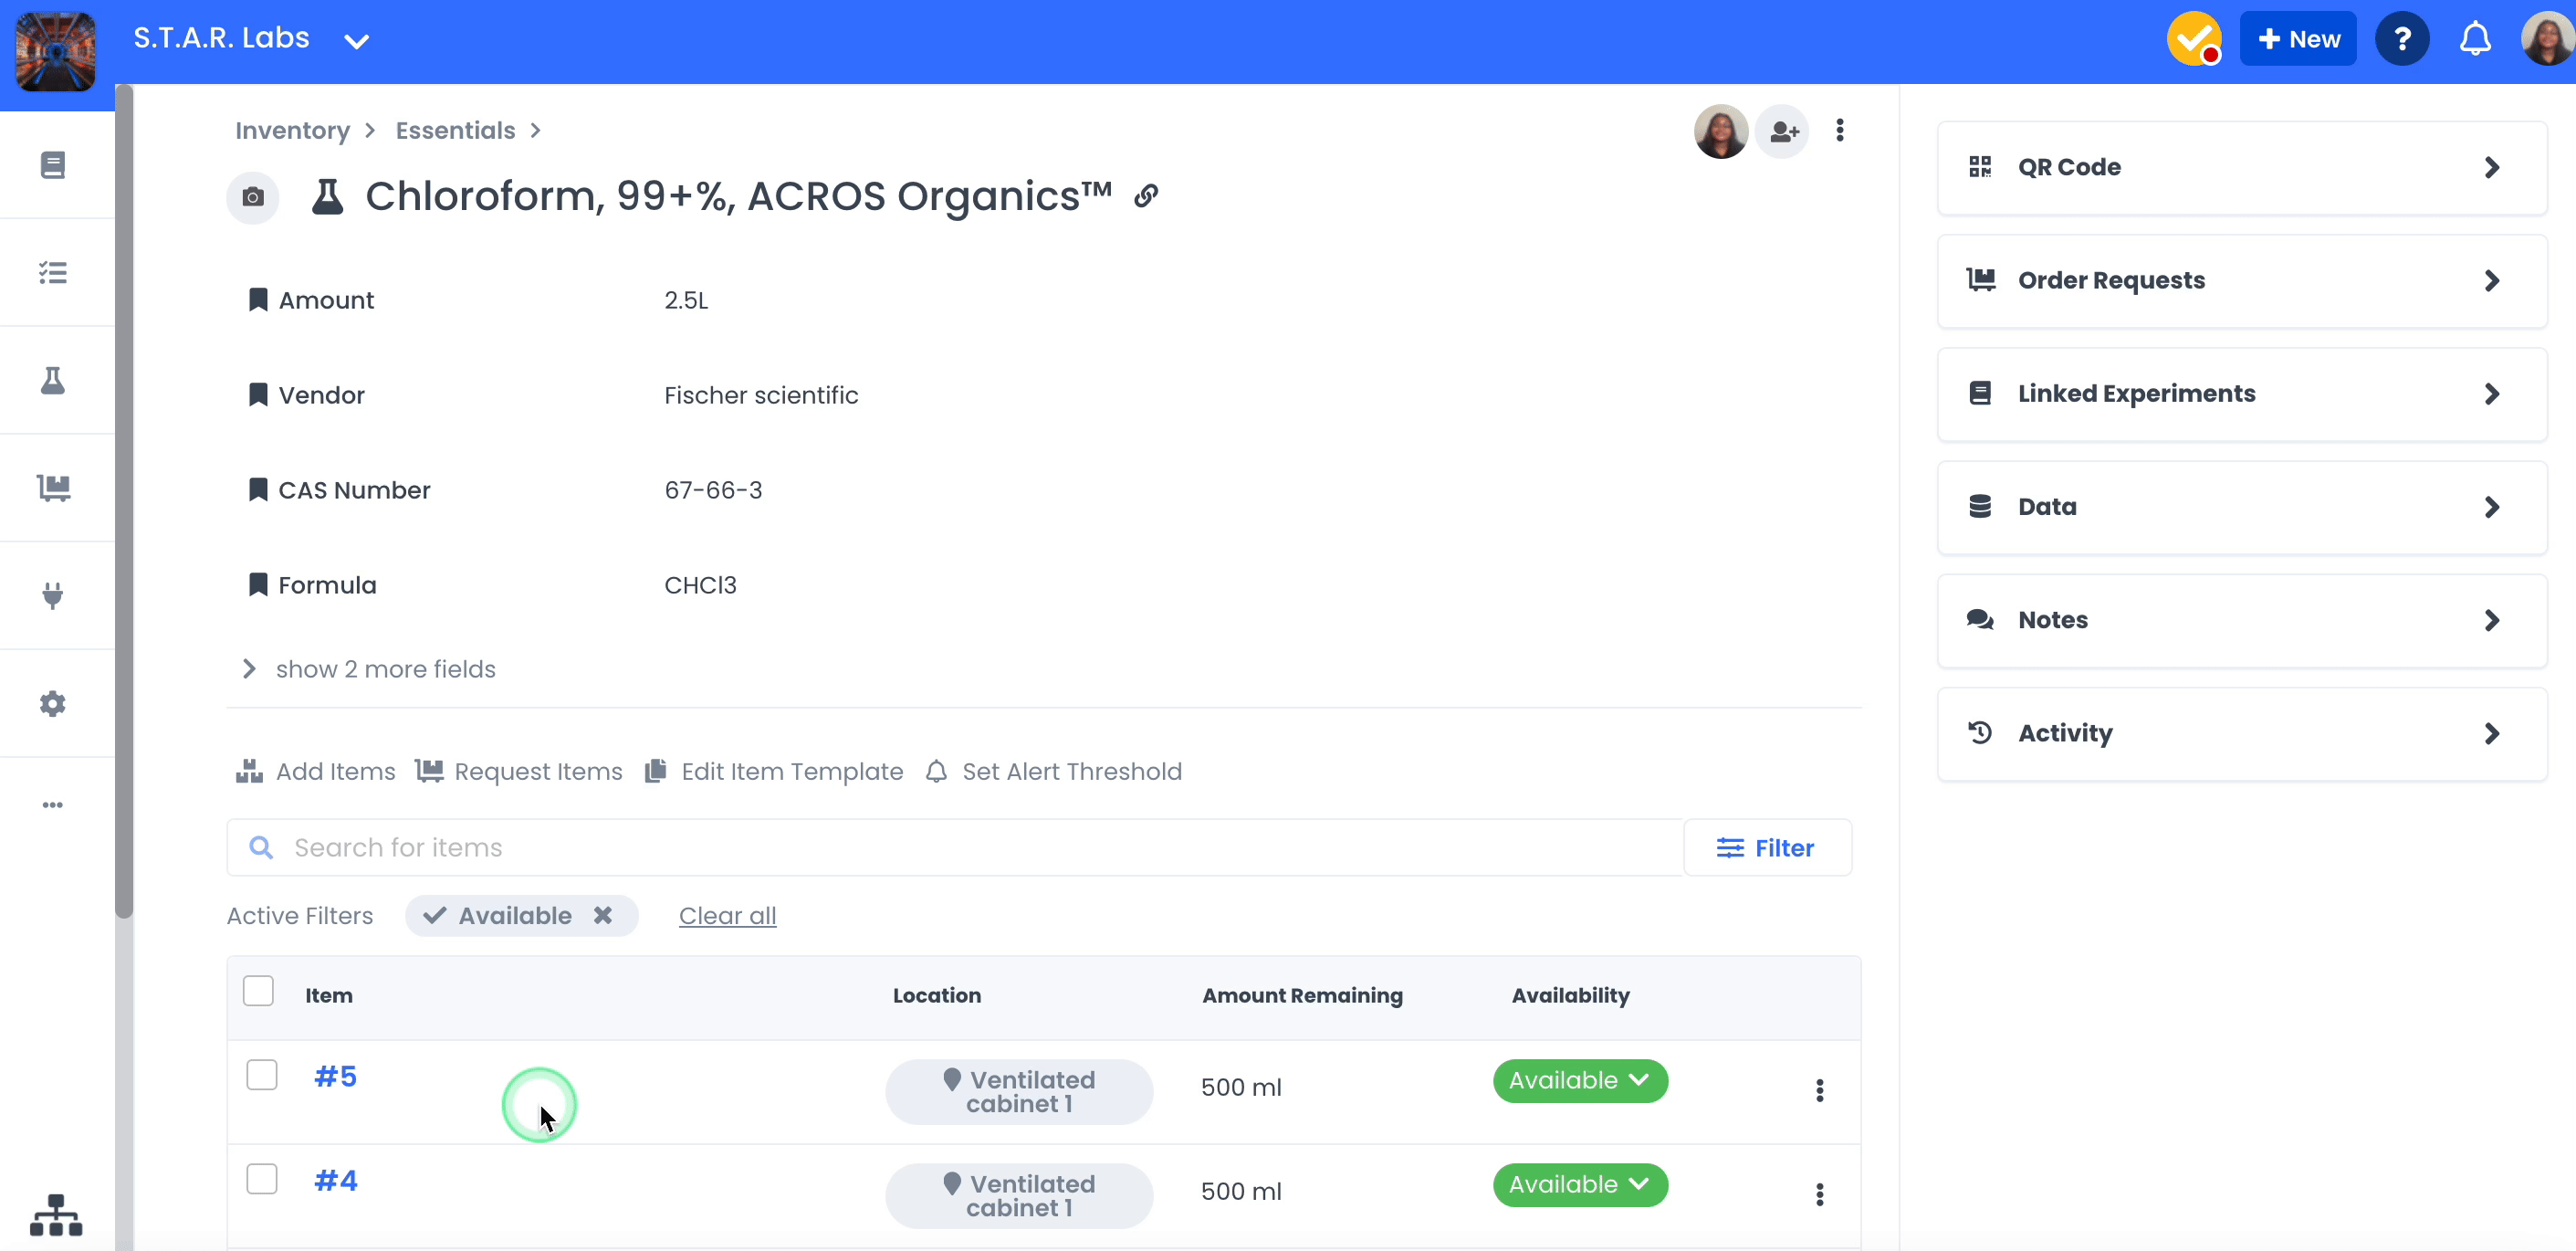This screenshot has width=2576, height=1251.
Task: Open Available dropdown for item #5
Action: pyautogui.click(x=1580, y=1081)
